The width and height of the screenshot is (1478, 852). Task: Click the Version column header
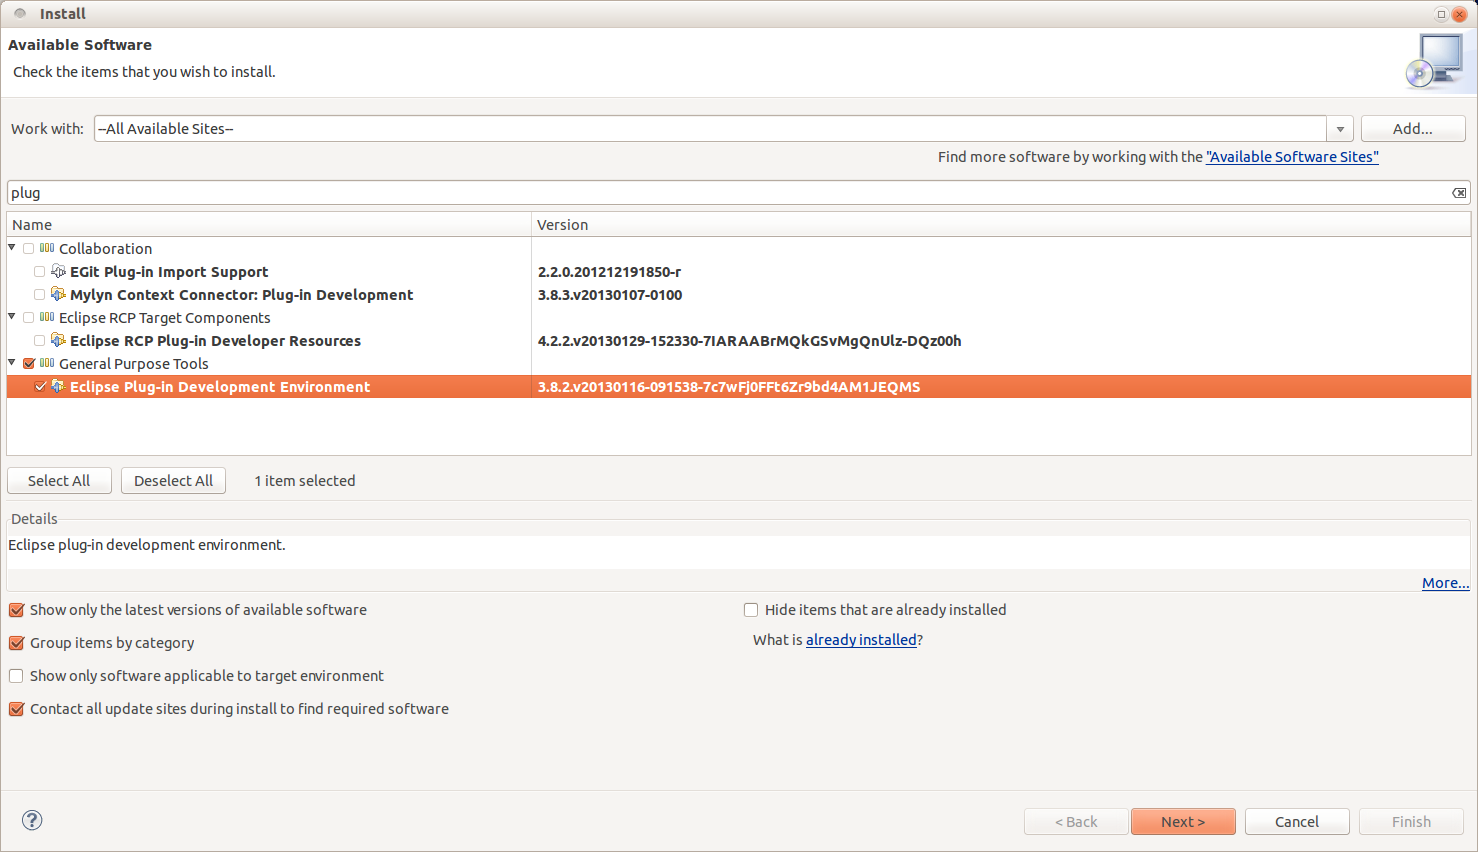(1001, 225)
